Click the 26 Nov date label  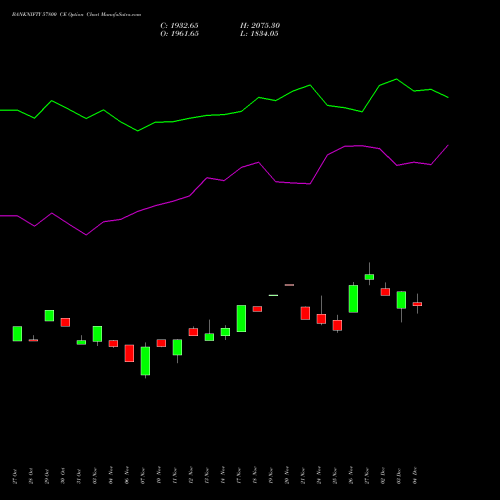351,476
